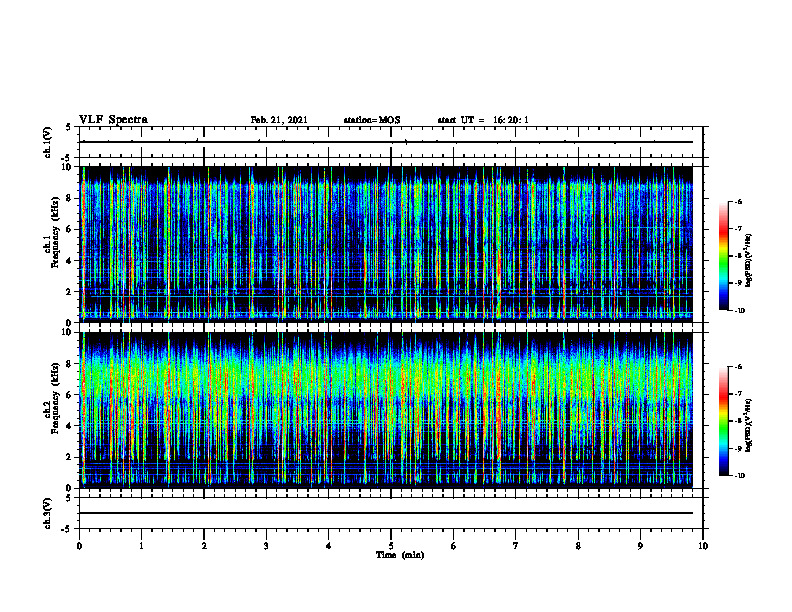Click time axis tick label "1"
Viewport: 792px width, 612px height.
tap(141, 546)
